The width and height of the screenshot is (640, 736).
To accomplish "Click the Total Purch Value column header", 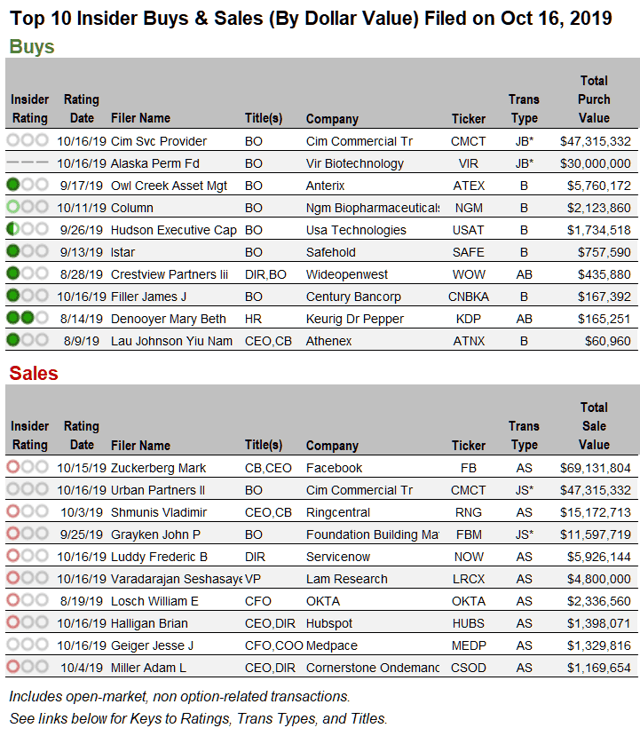I will (593, 99).
